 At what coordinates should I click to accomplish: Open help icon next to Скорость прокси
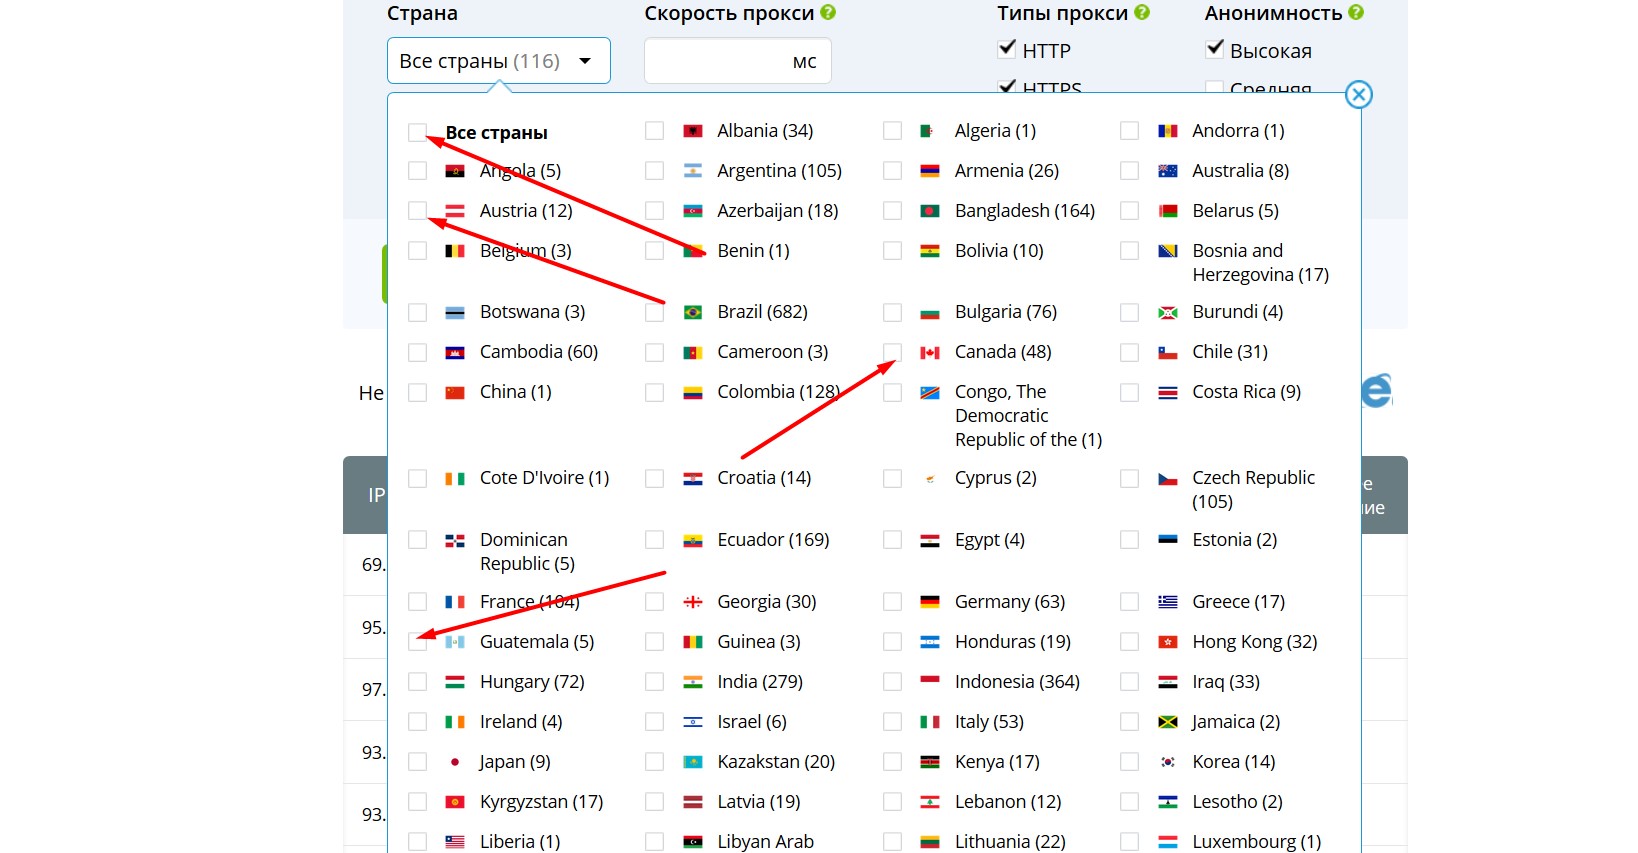coord(828,13)
